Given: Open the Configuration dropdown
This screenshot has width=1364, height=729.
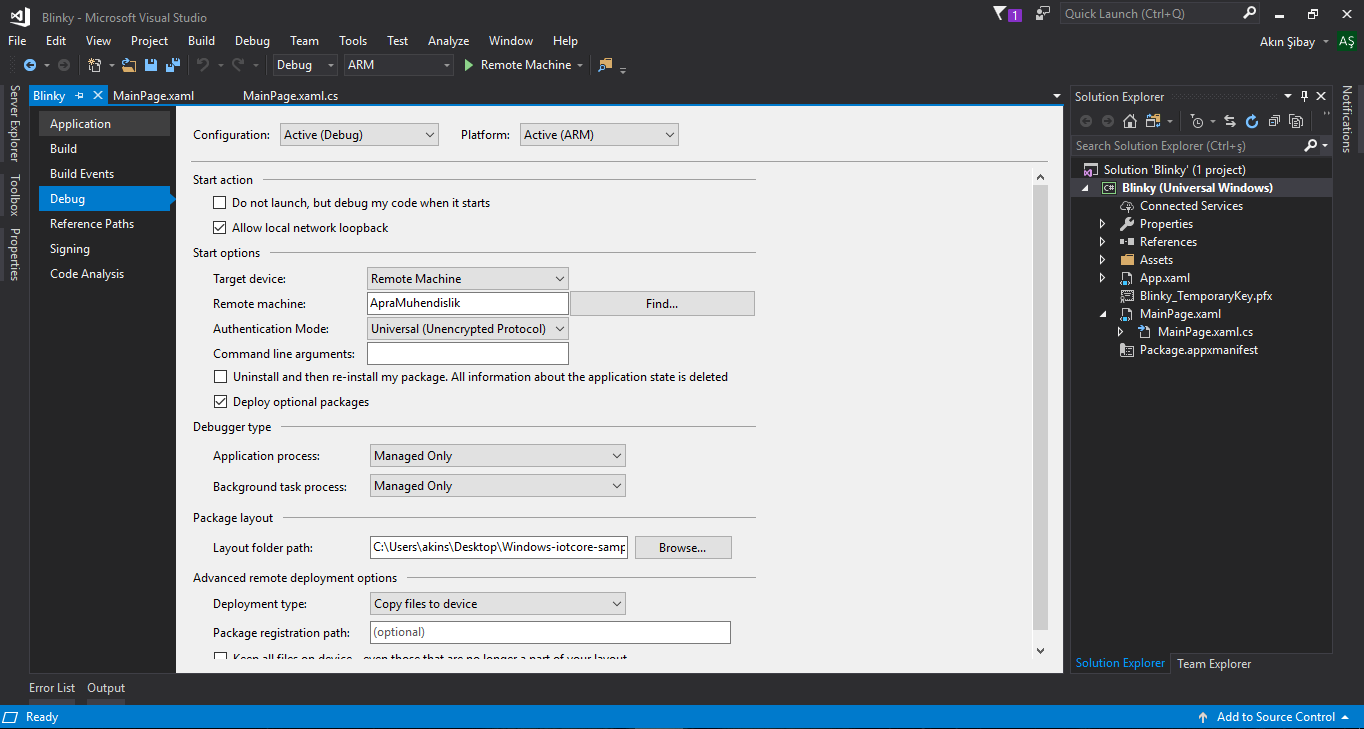Looking at the screenshot, I should coord(359,135).
